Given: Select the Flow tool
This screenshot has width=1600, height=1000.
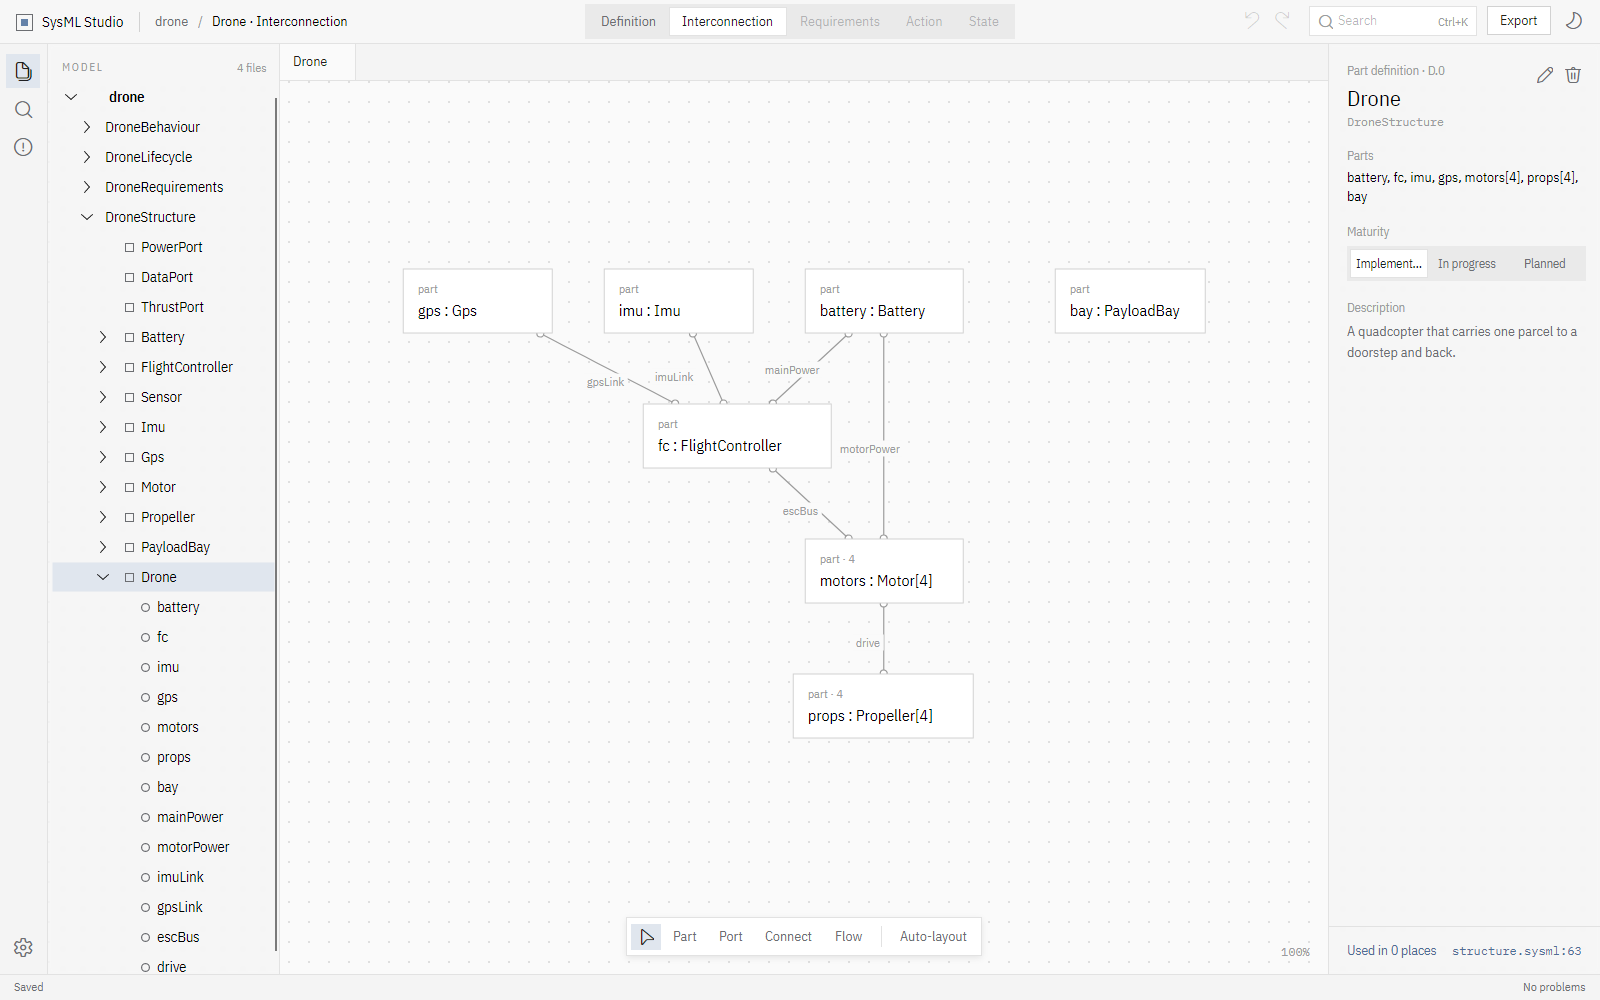Looking at the screenshot, I should pos(848,937).
